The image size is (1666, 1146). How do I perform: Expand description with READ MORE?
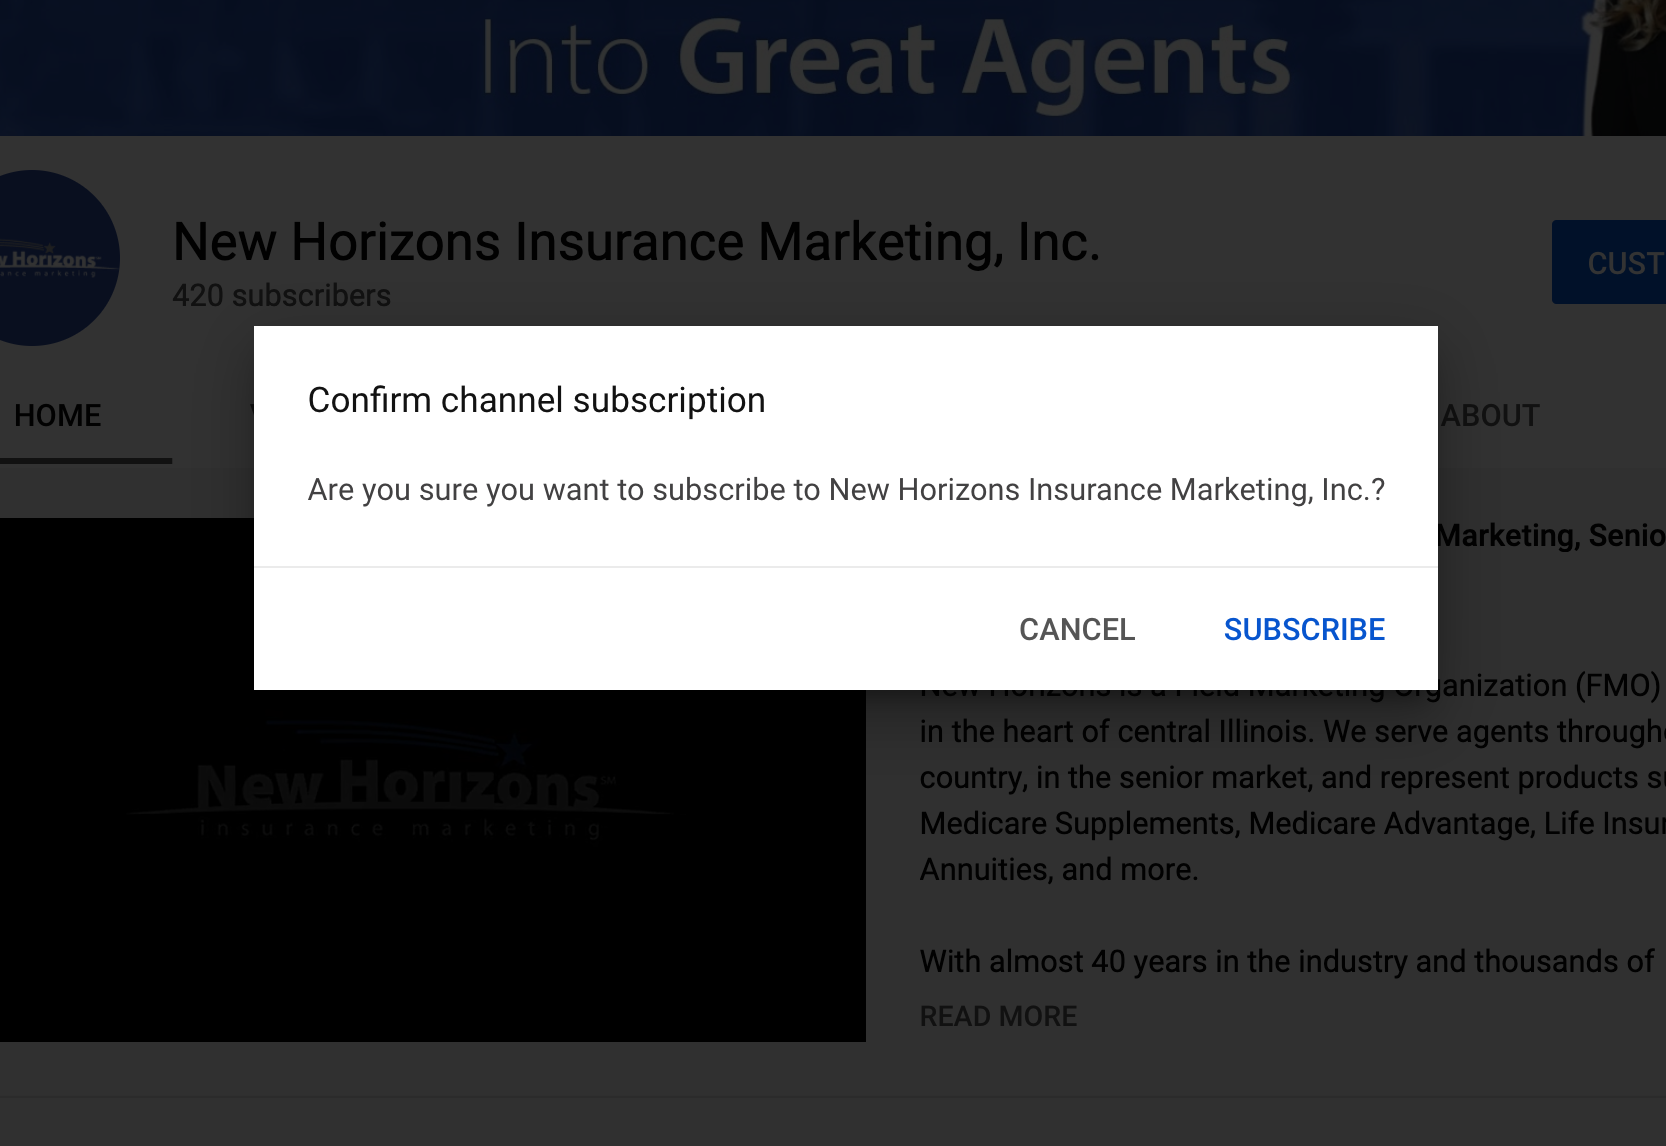point(998,1016)
